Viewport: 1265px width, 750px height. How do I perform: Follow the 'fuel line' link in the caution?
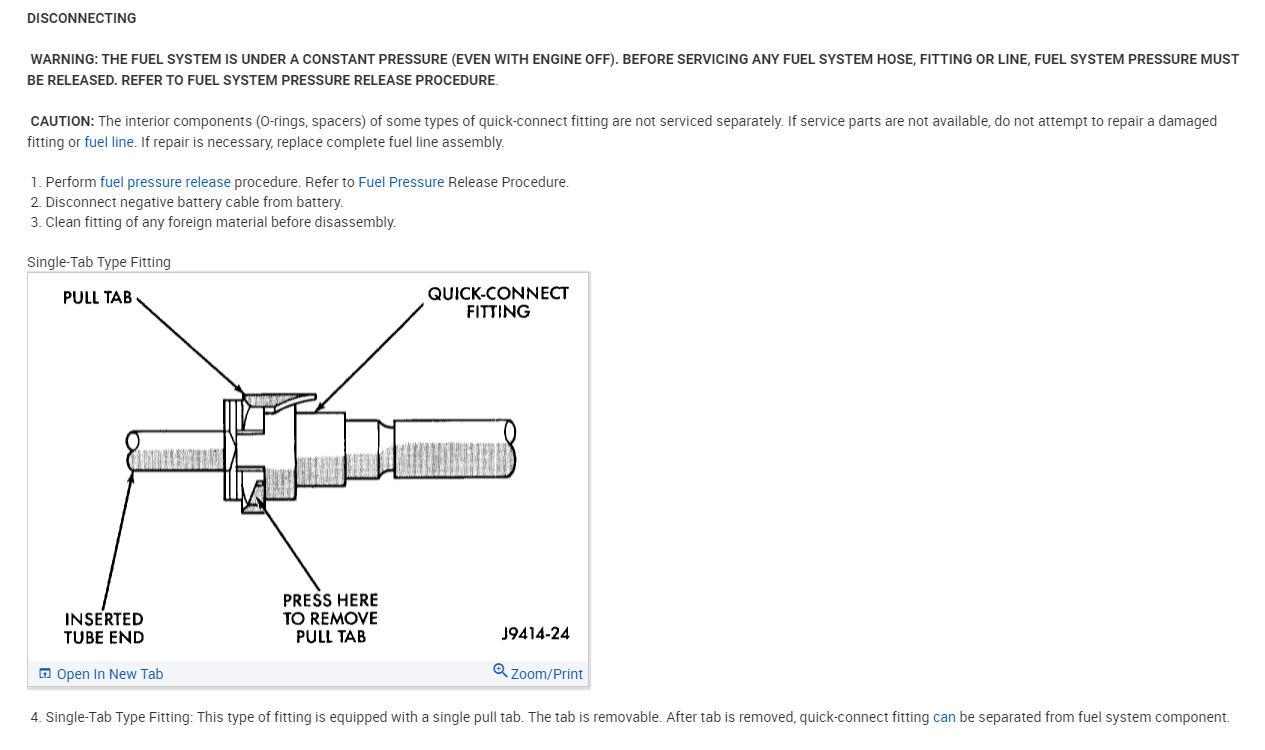(109, 142)
